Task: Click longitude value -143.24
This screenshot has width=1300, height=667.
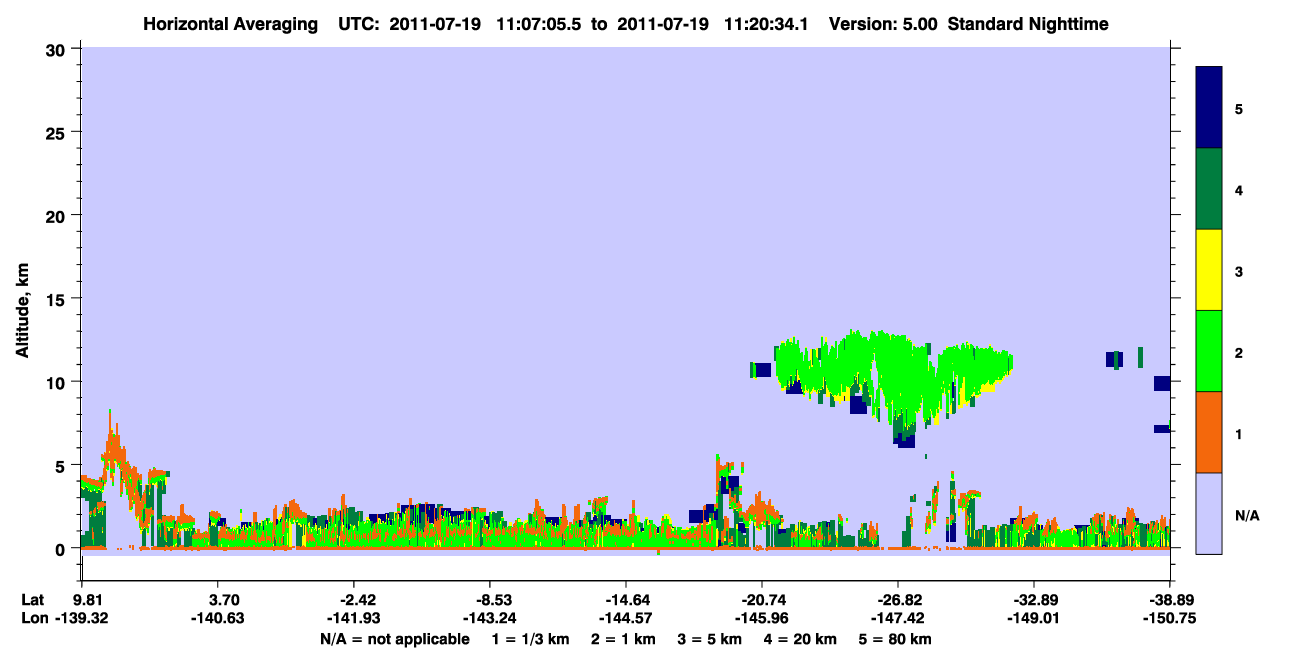Action: [x=490, y=619]
